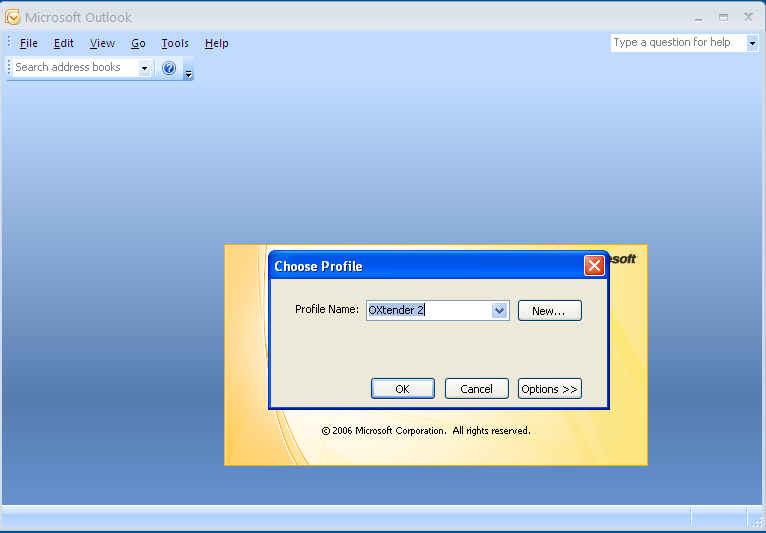Open the Edit menu
Image resolution: width=766 pixels, height=533 pixels.
64,43
